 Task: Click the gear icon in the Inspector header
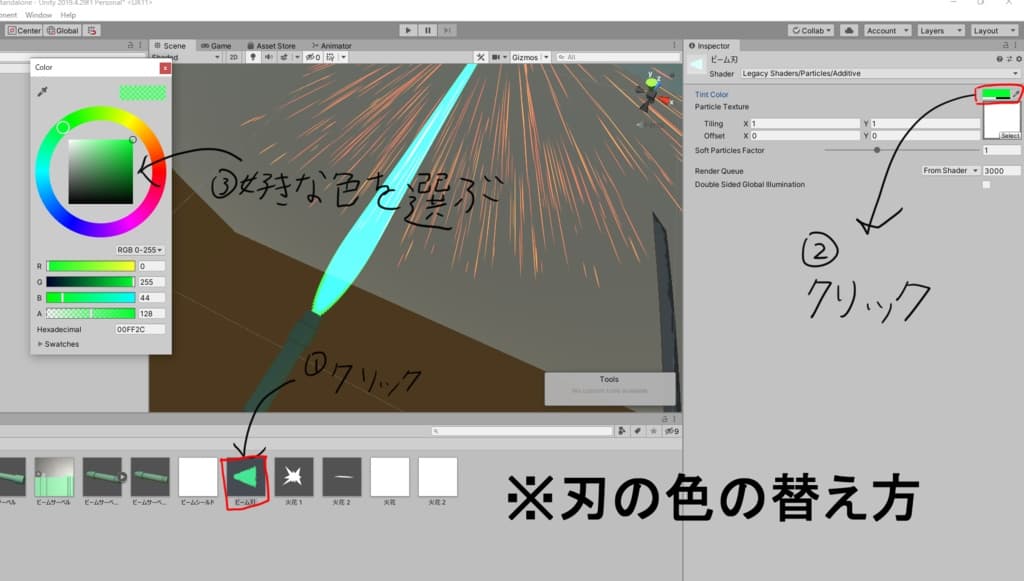(x=1018, y=60)
